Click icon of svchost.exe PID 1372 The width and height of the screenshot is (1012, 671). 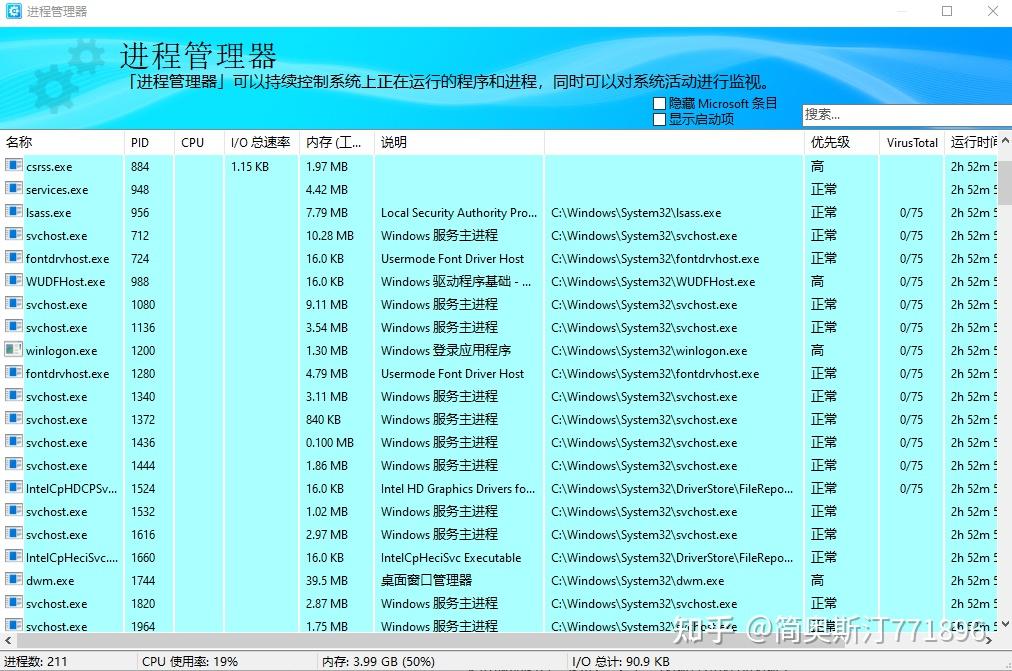pyautogui.click(x=14, y=419)
